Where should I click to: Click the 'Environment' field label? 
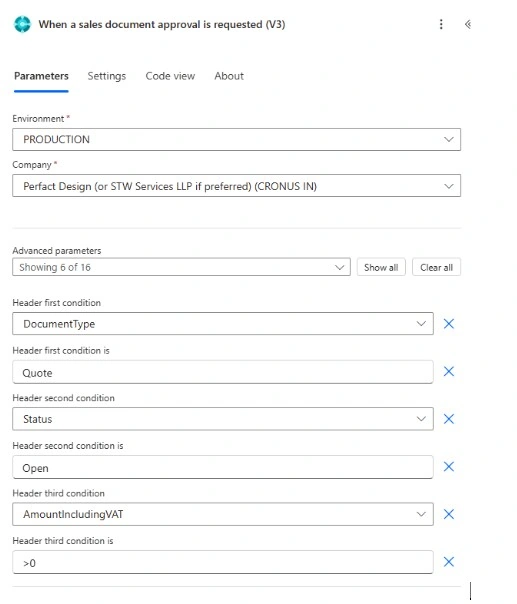point(38,119)
